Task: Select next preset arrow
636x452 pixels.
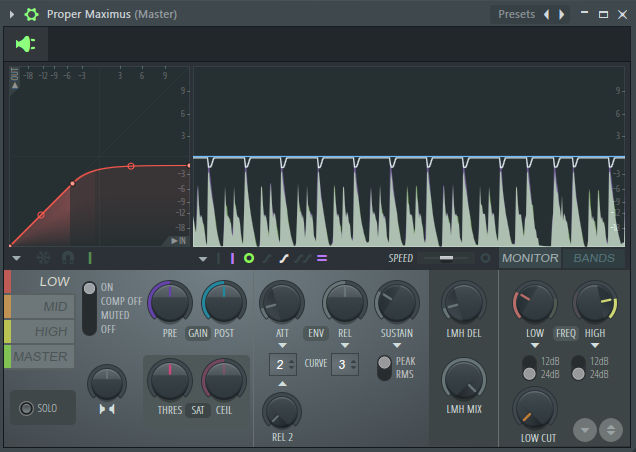Action: coord(562,15)
